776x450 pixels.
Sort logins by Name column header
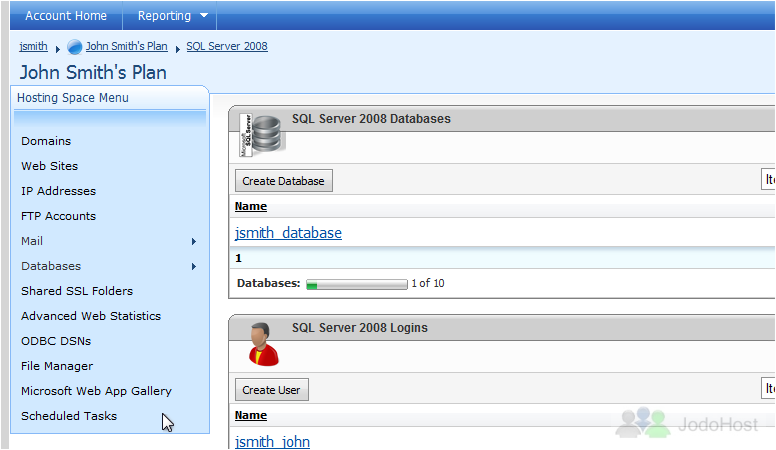click(250, 415)
